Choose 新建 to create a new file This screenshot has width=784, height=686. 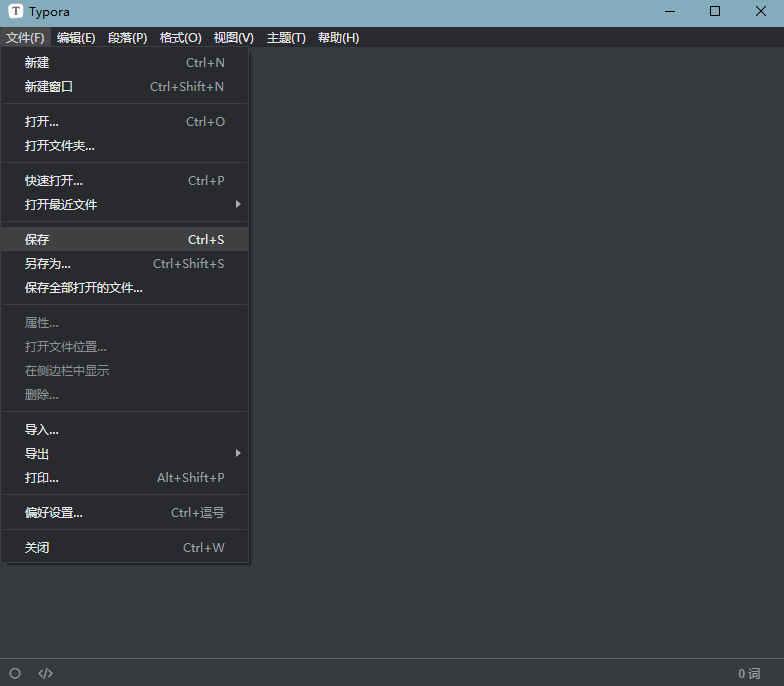tap(124, 62)
